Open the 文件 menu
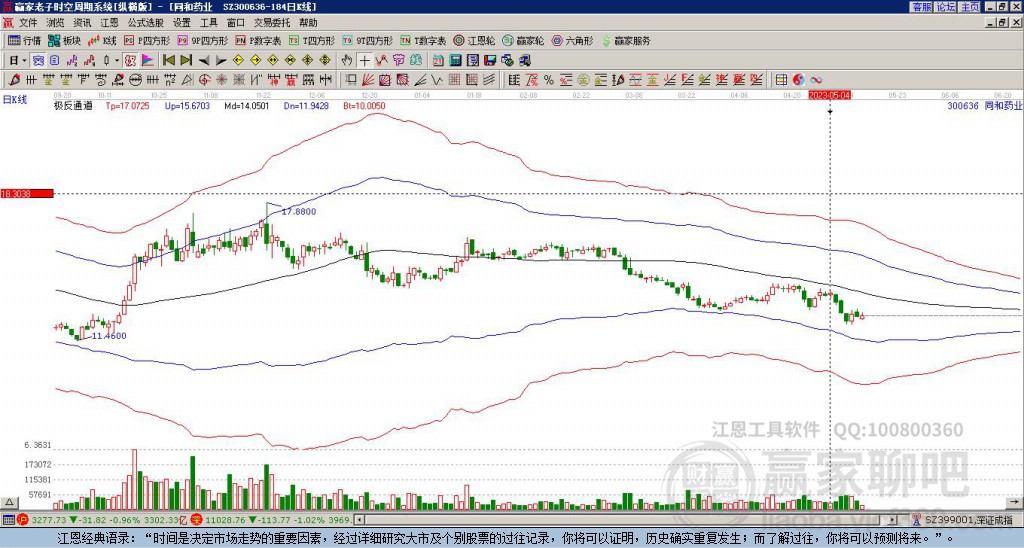 pyautogui.click(x=28, y=23)
